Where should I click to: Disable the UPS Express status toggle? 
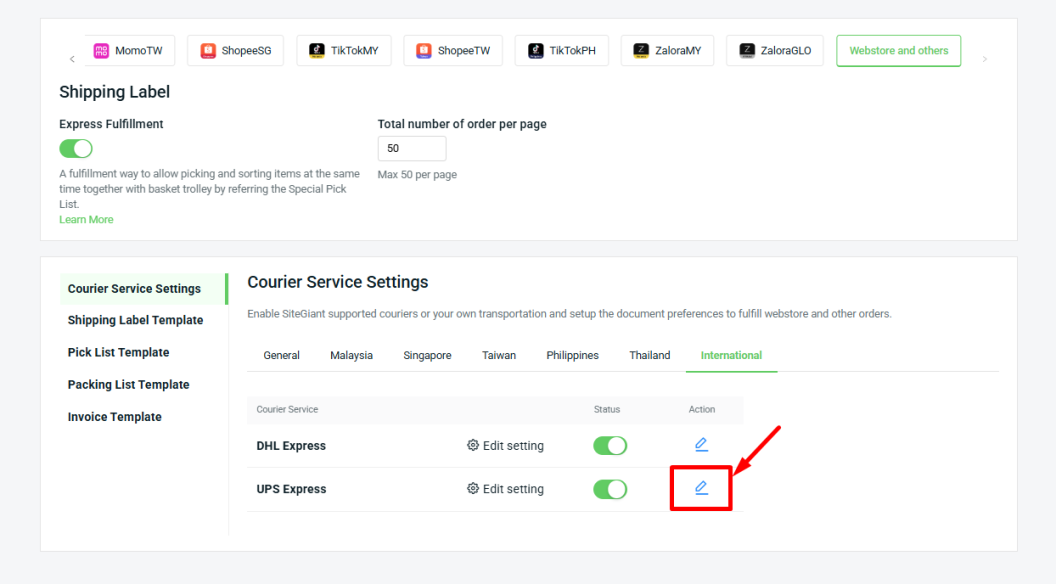(x=610, y=489)
